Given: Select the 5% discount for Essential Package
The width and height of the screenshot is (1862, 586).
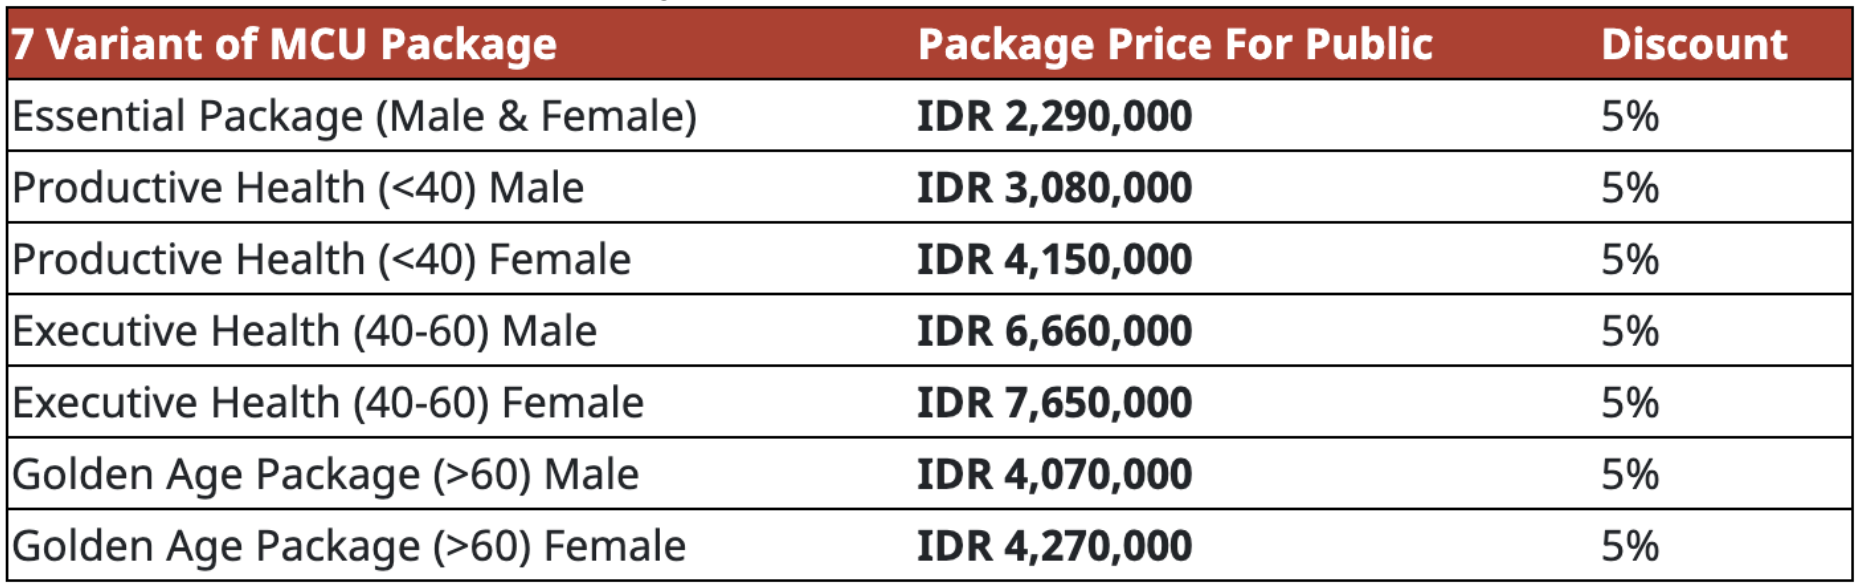Looking at the screenshot, I should click(1629, 117).
